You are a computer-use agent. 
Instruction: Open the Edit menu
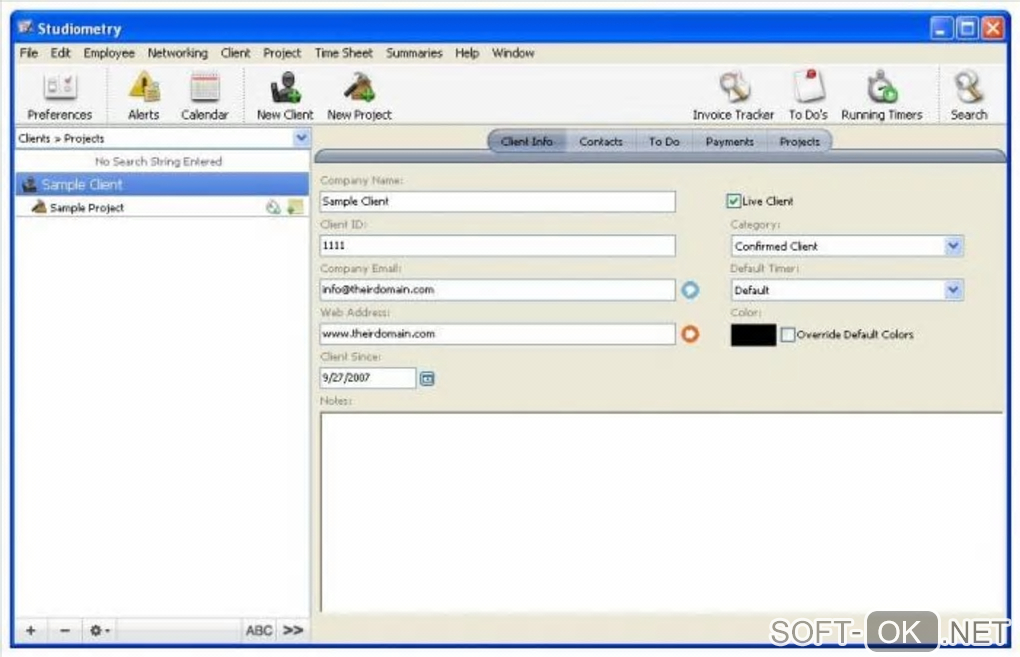pos(60,53)
